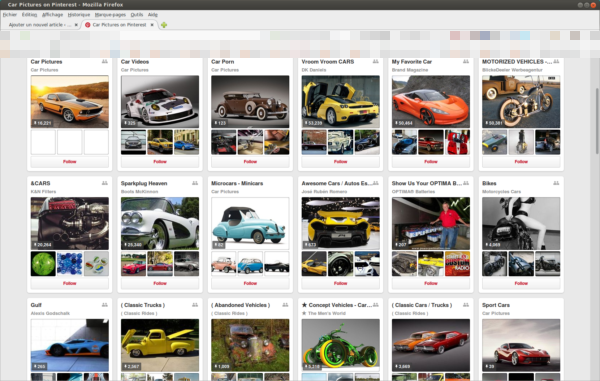Open the yellow classic truck cover image
Image resolution: width=600 pixels, height=381 pixels.
point(160,345)
